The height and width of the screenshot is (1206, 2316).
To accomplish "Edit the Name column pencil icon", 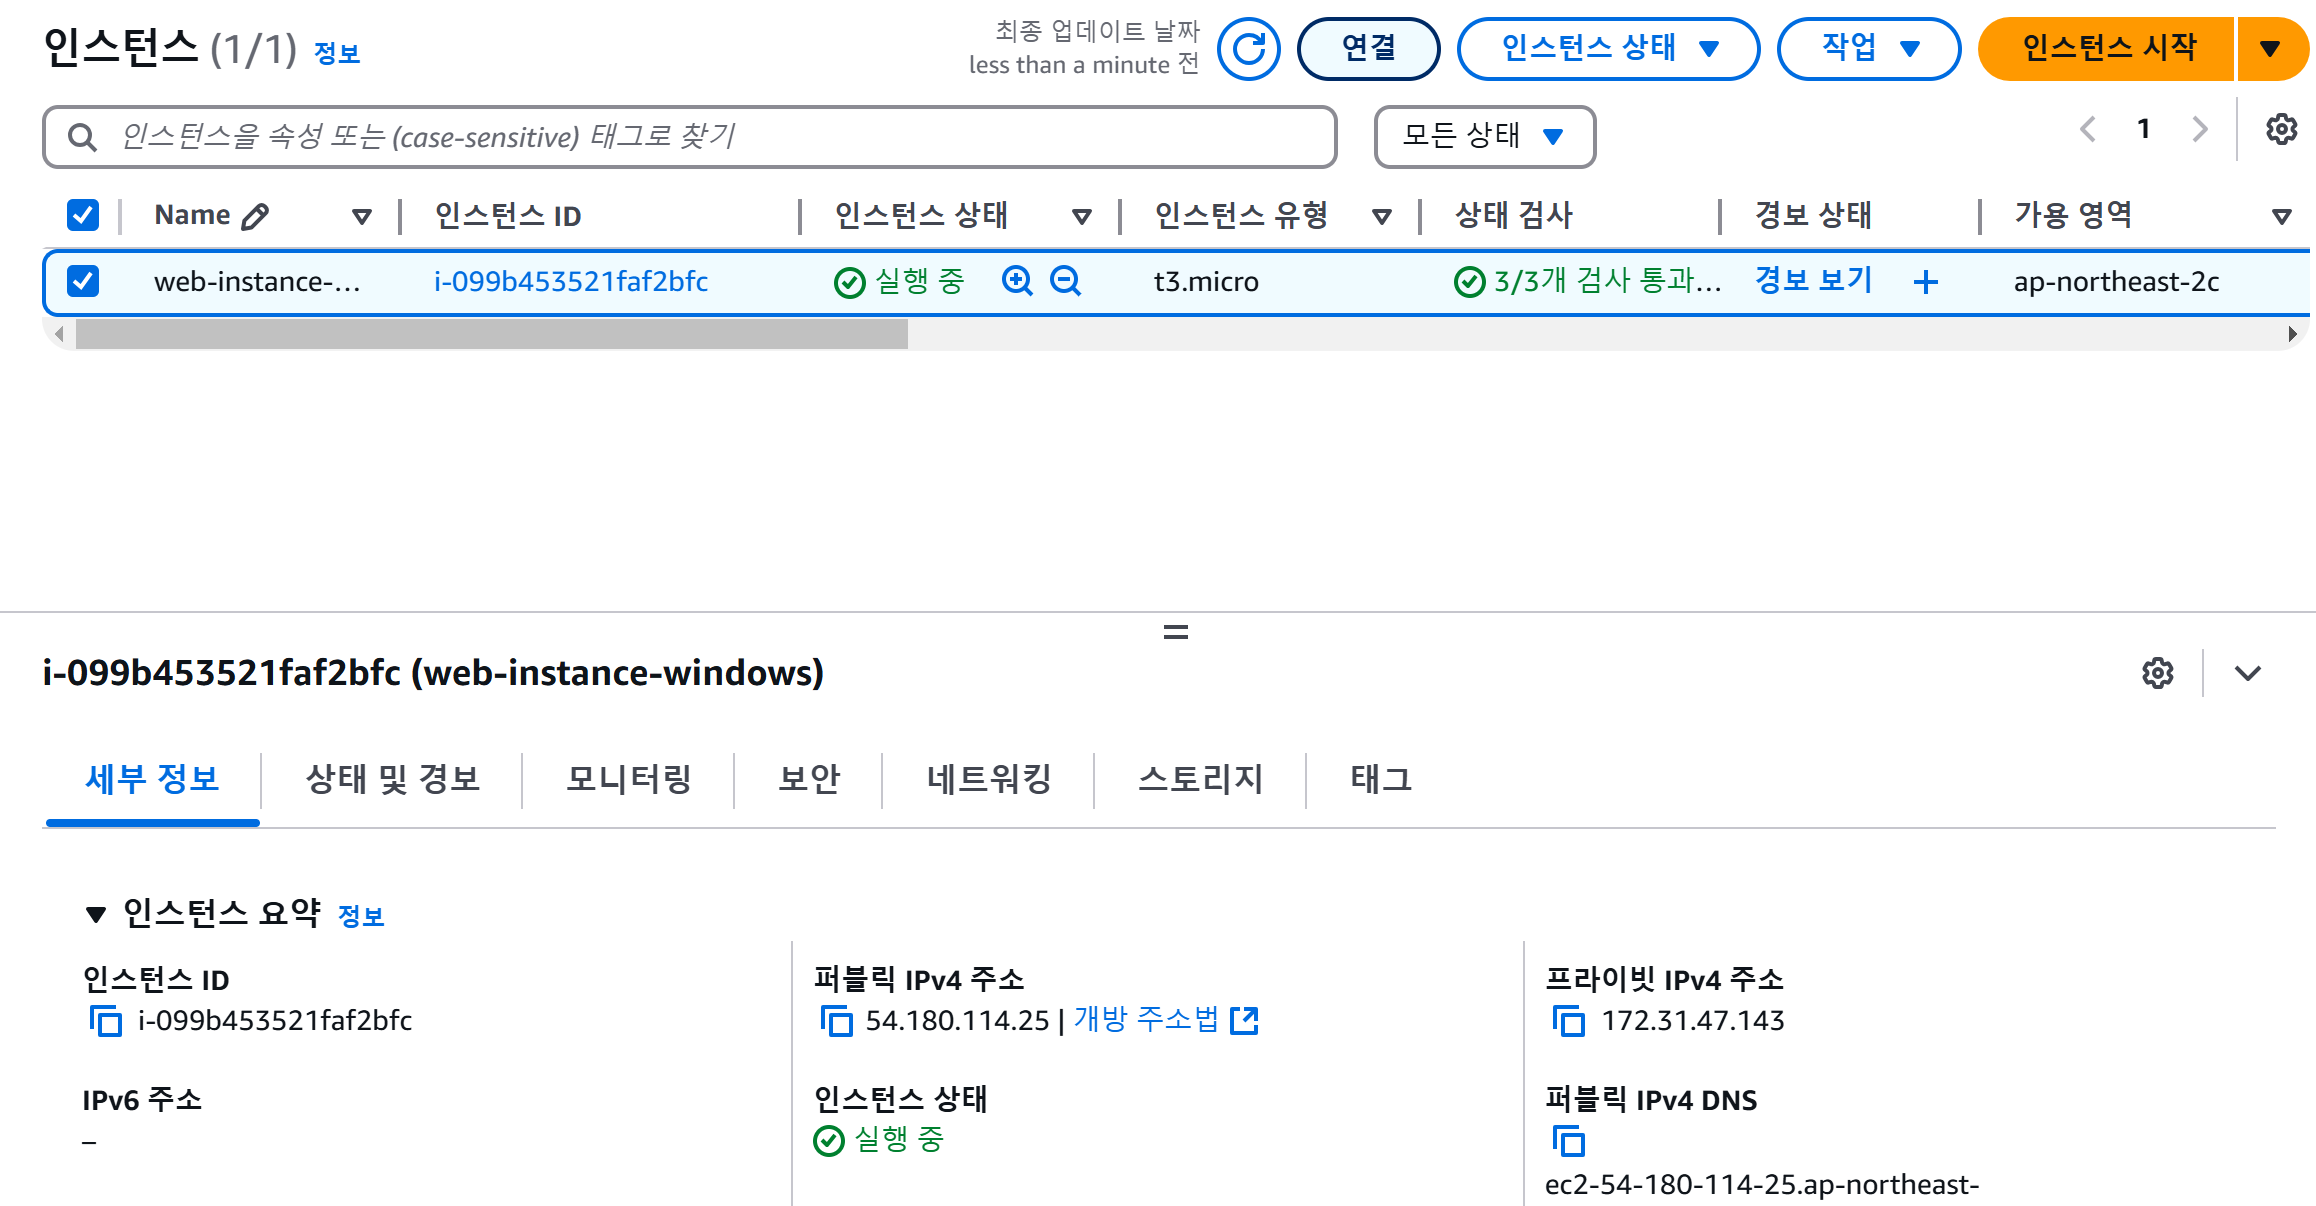I will pos(256,216).
